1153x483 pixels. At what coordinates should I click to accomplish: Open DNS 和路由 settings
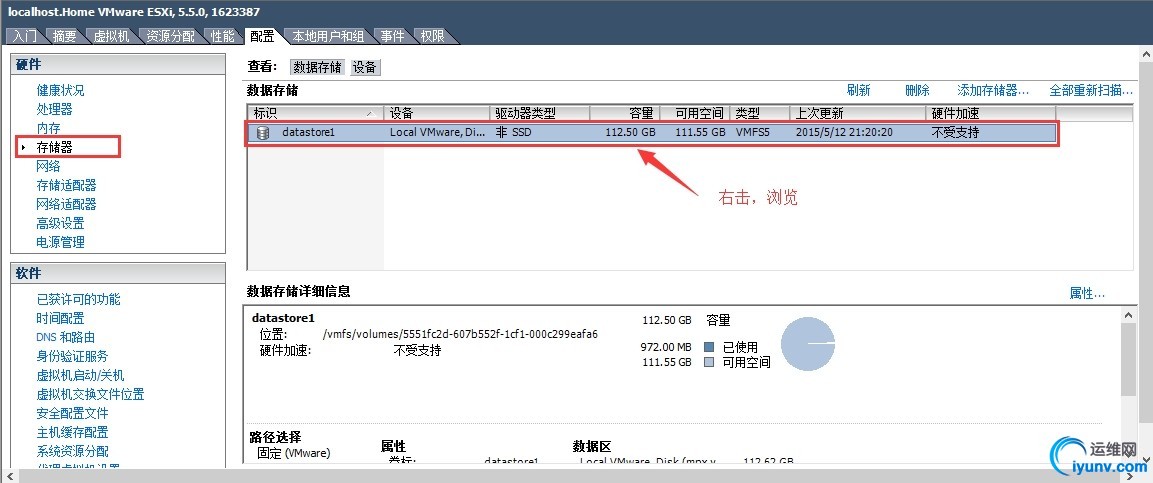coord(65,337)
